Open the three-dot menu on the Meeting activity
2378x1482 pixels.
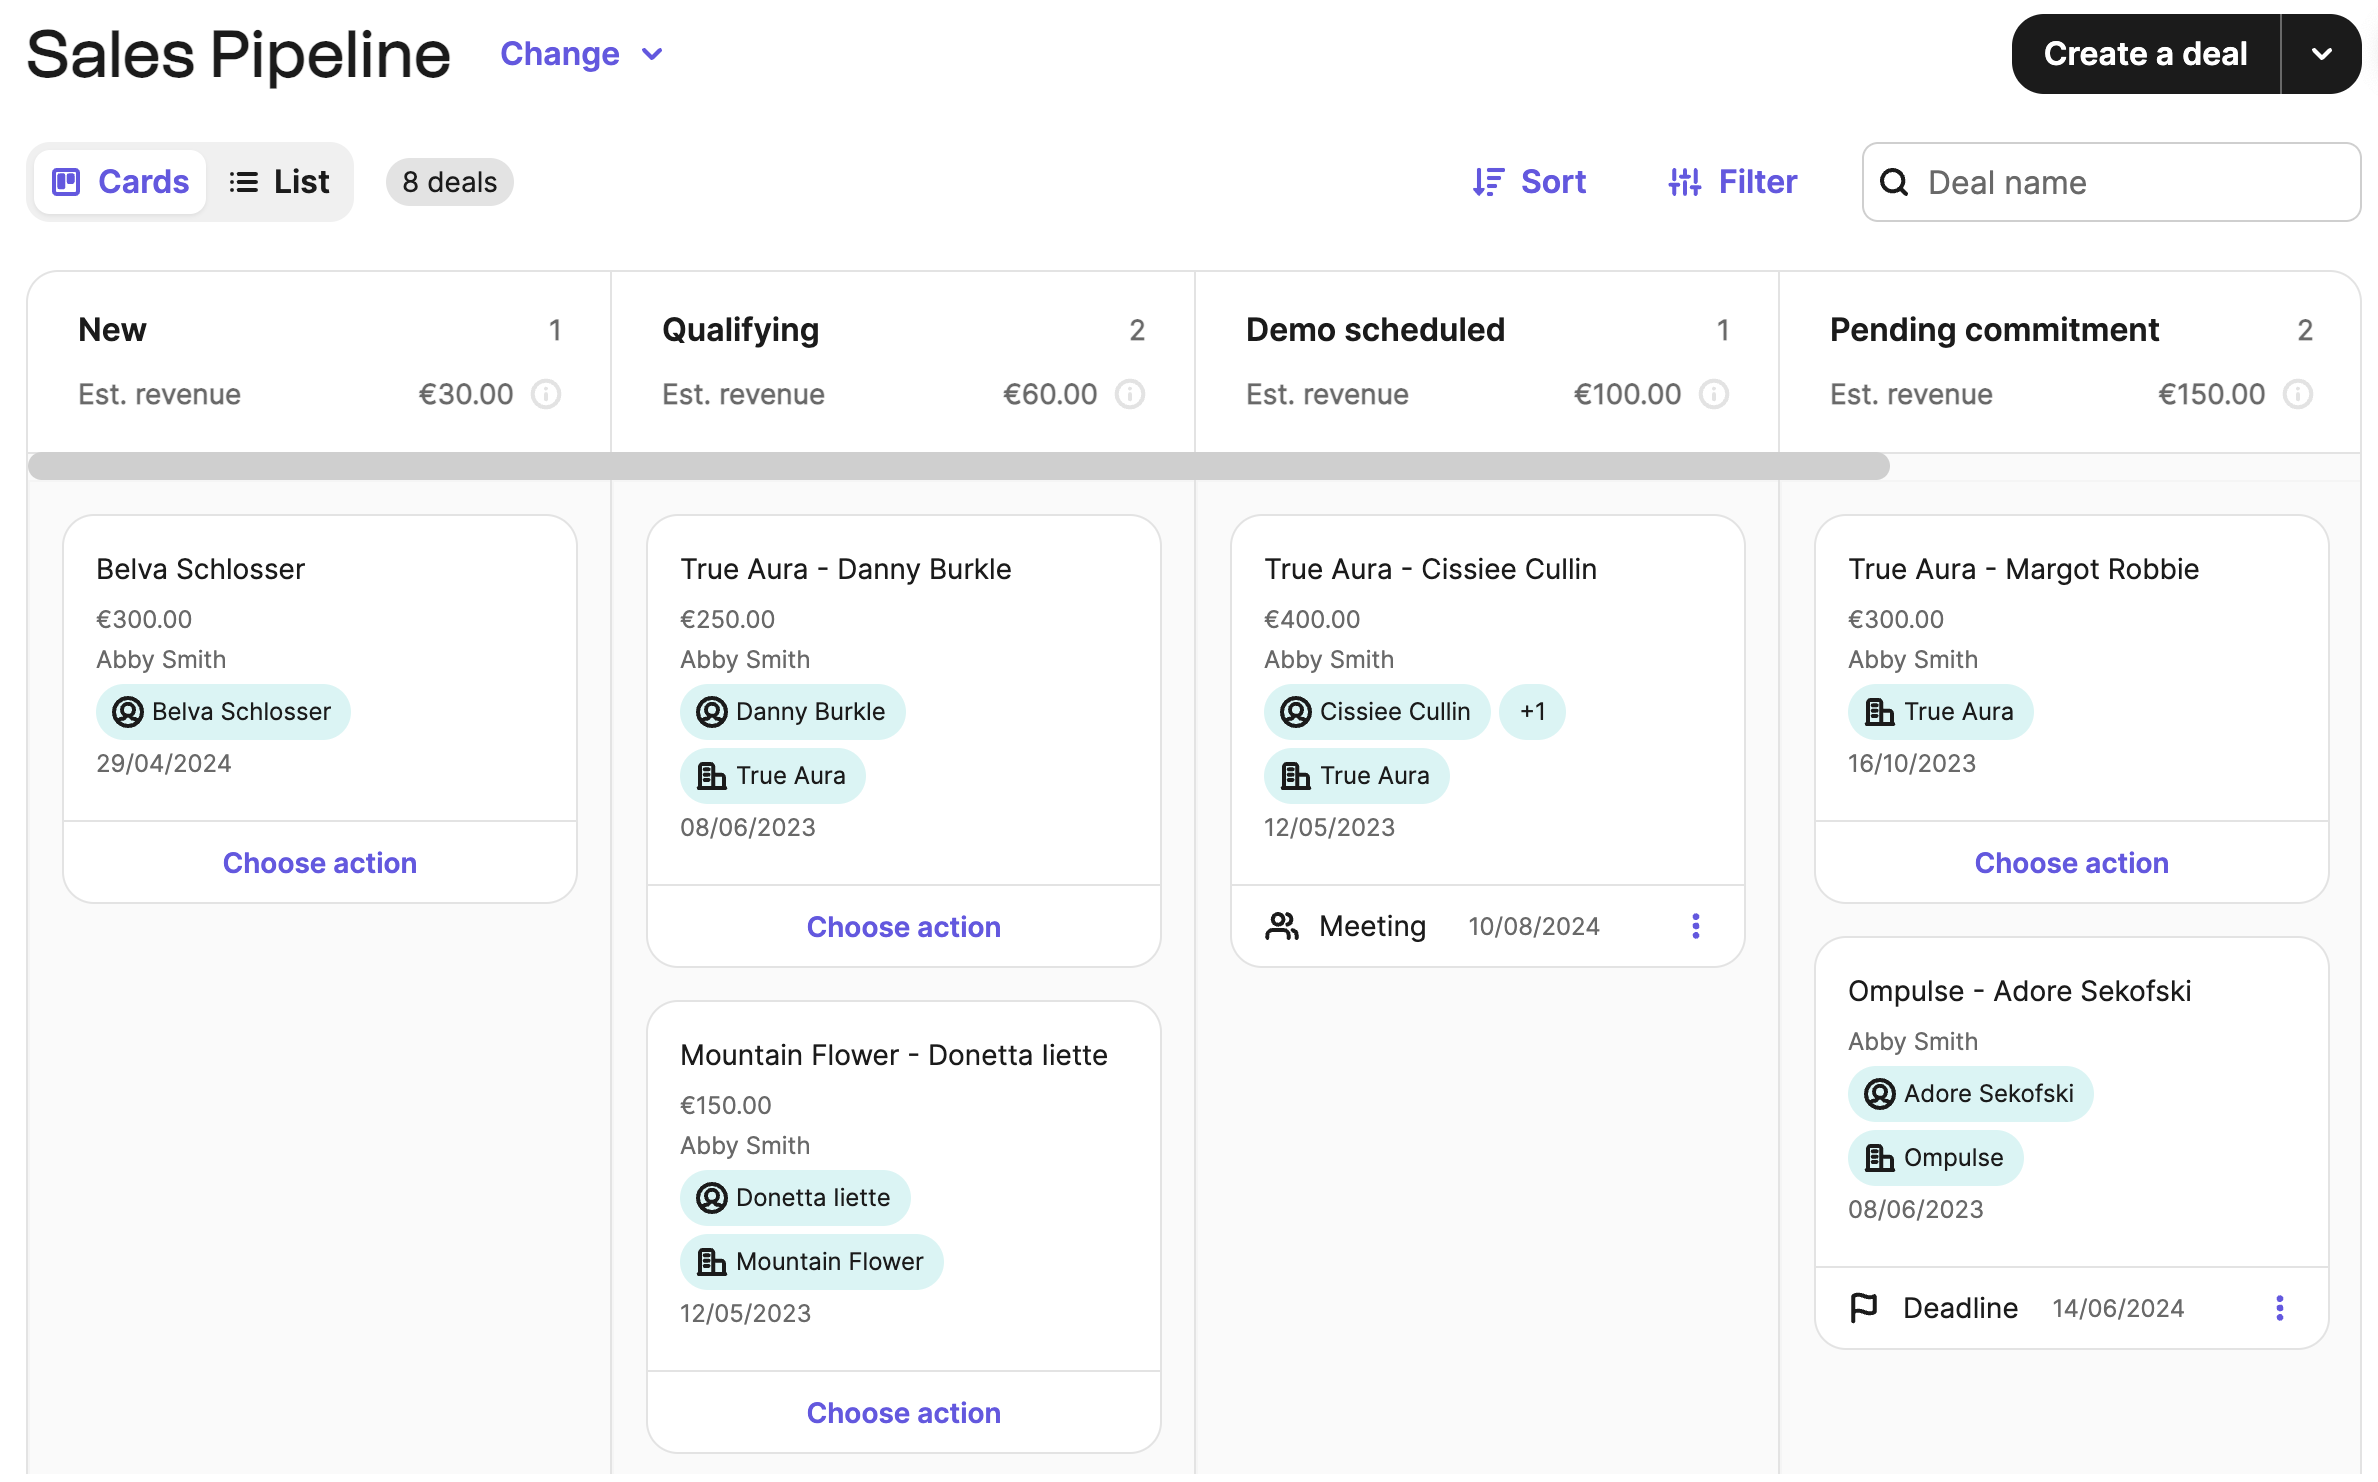click(x=1696, y=926)
